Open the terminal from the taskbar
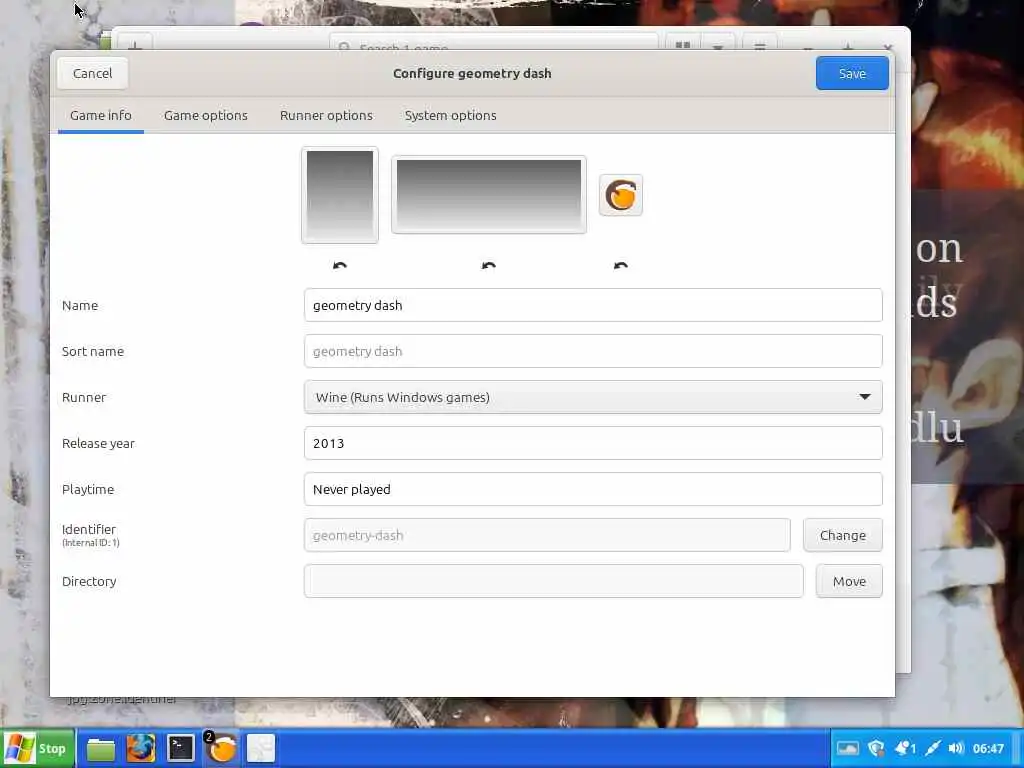 tap(180, 748)
